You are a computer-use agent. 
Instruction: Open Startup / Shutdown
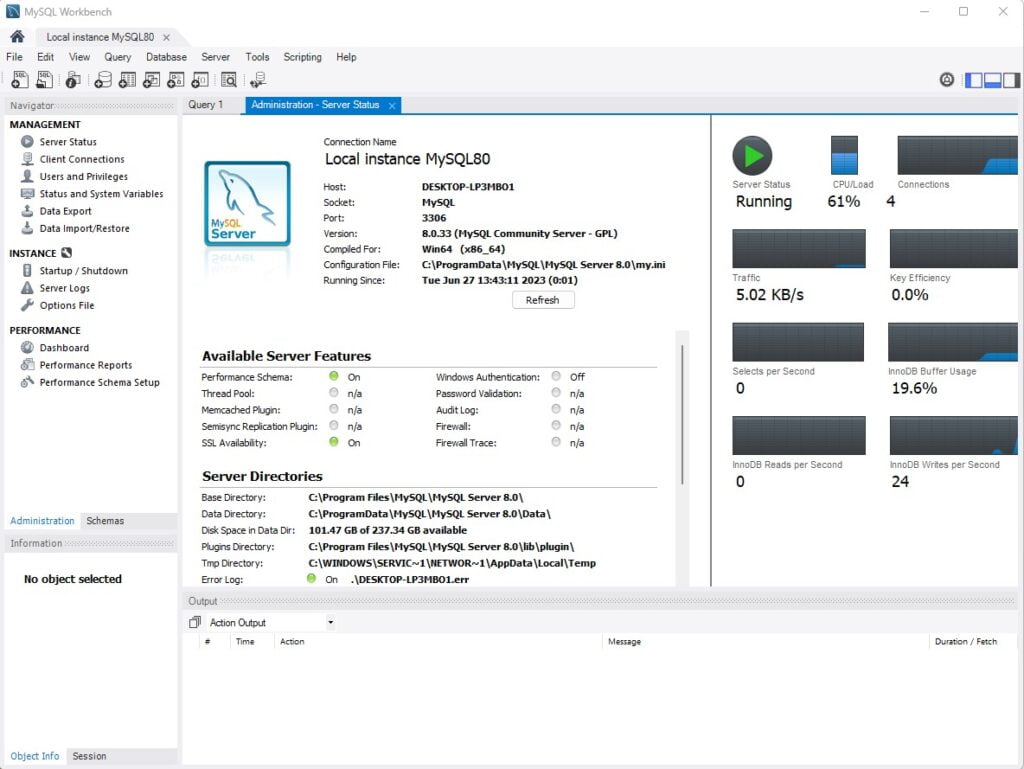[x=84, y=270]
